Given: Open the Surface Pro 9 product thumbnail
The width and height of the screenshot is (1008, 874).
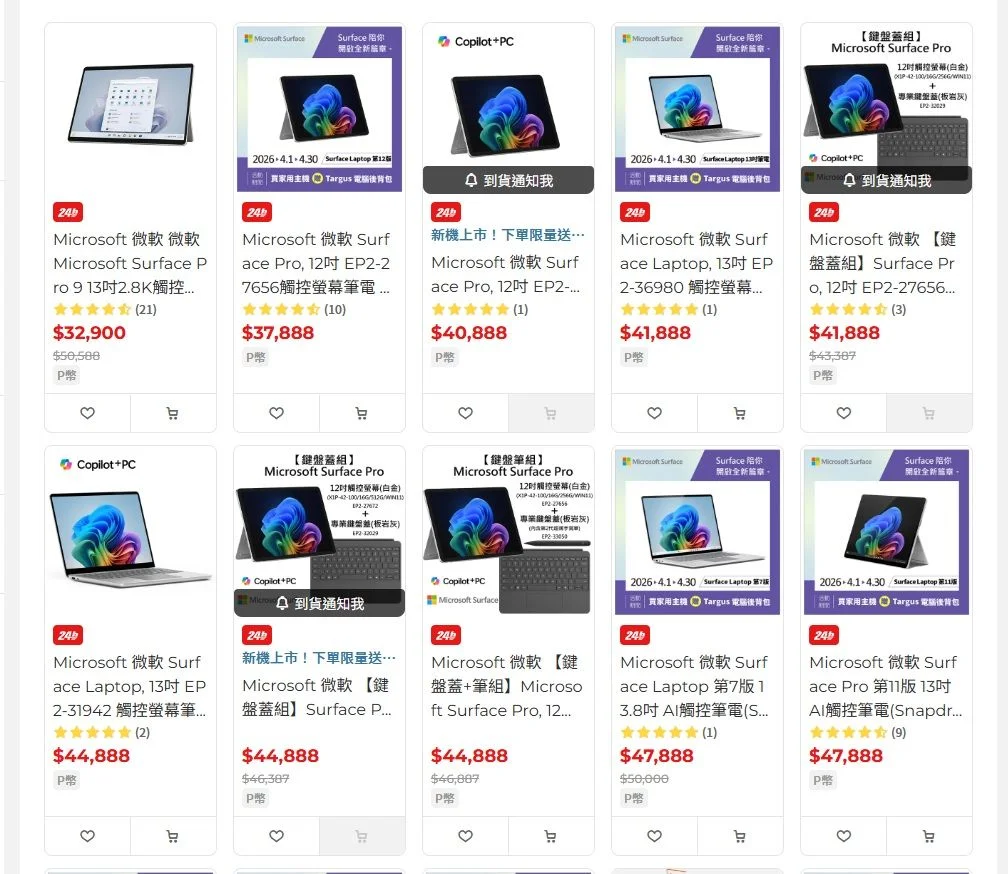Looking at the screenshot, I should [x=130, y=108].
